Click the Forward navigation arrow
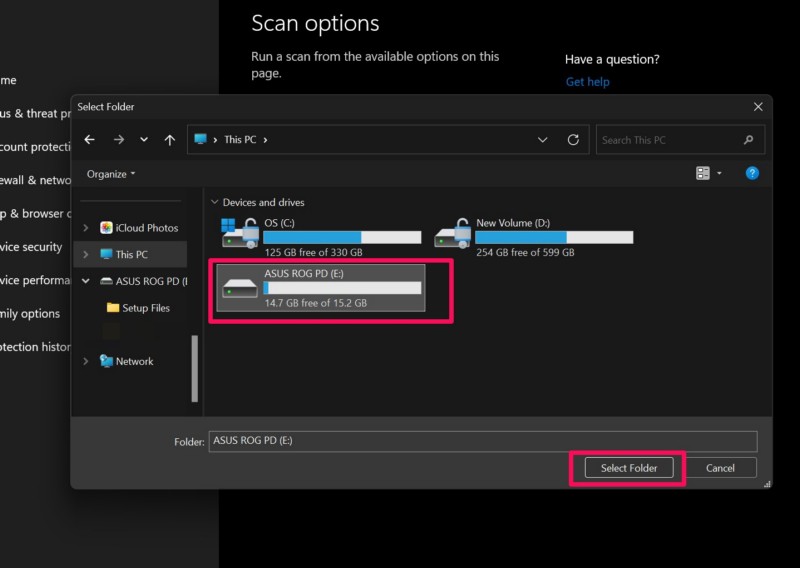 pos(119,140)
